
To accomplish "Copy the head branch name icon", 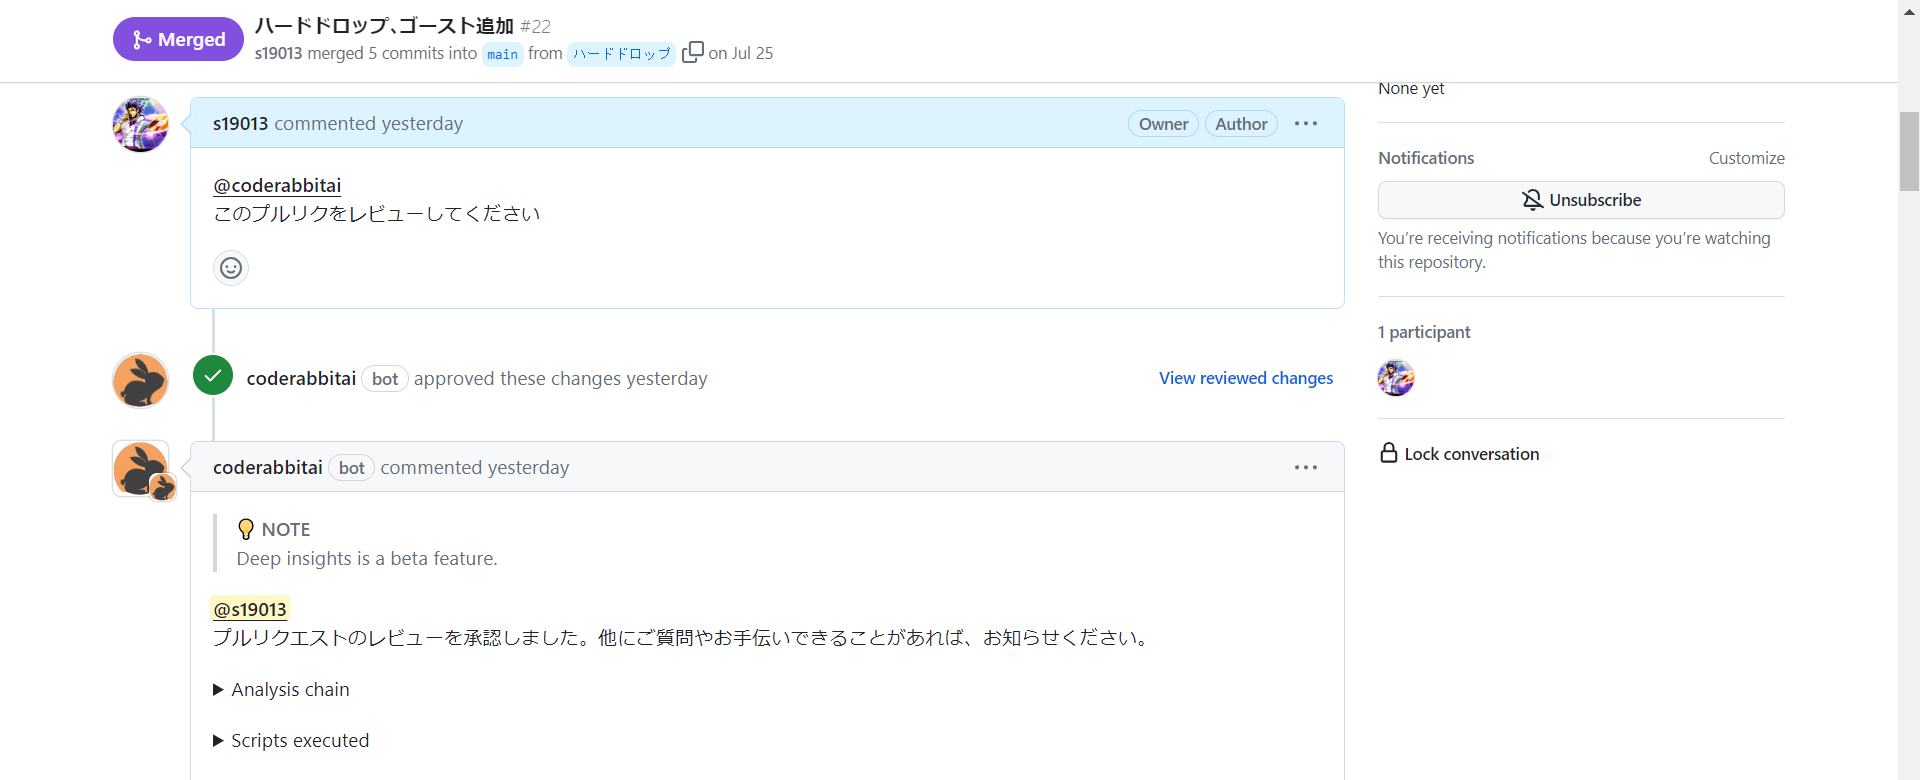I will pos(692,52).
